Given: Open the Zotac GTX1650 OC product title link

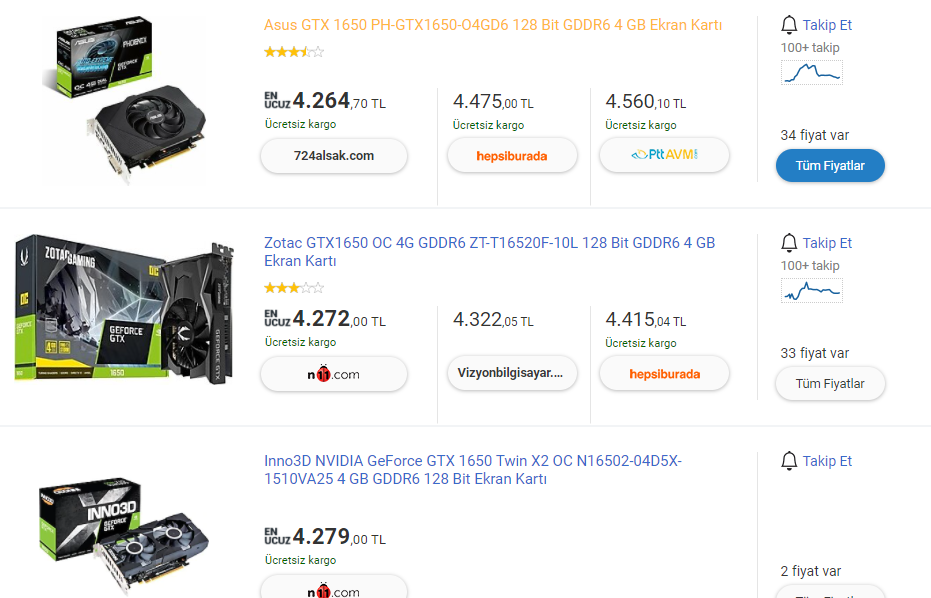Looking at the screenshot, I should [x=489, y=252].
